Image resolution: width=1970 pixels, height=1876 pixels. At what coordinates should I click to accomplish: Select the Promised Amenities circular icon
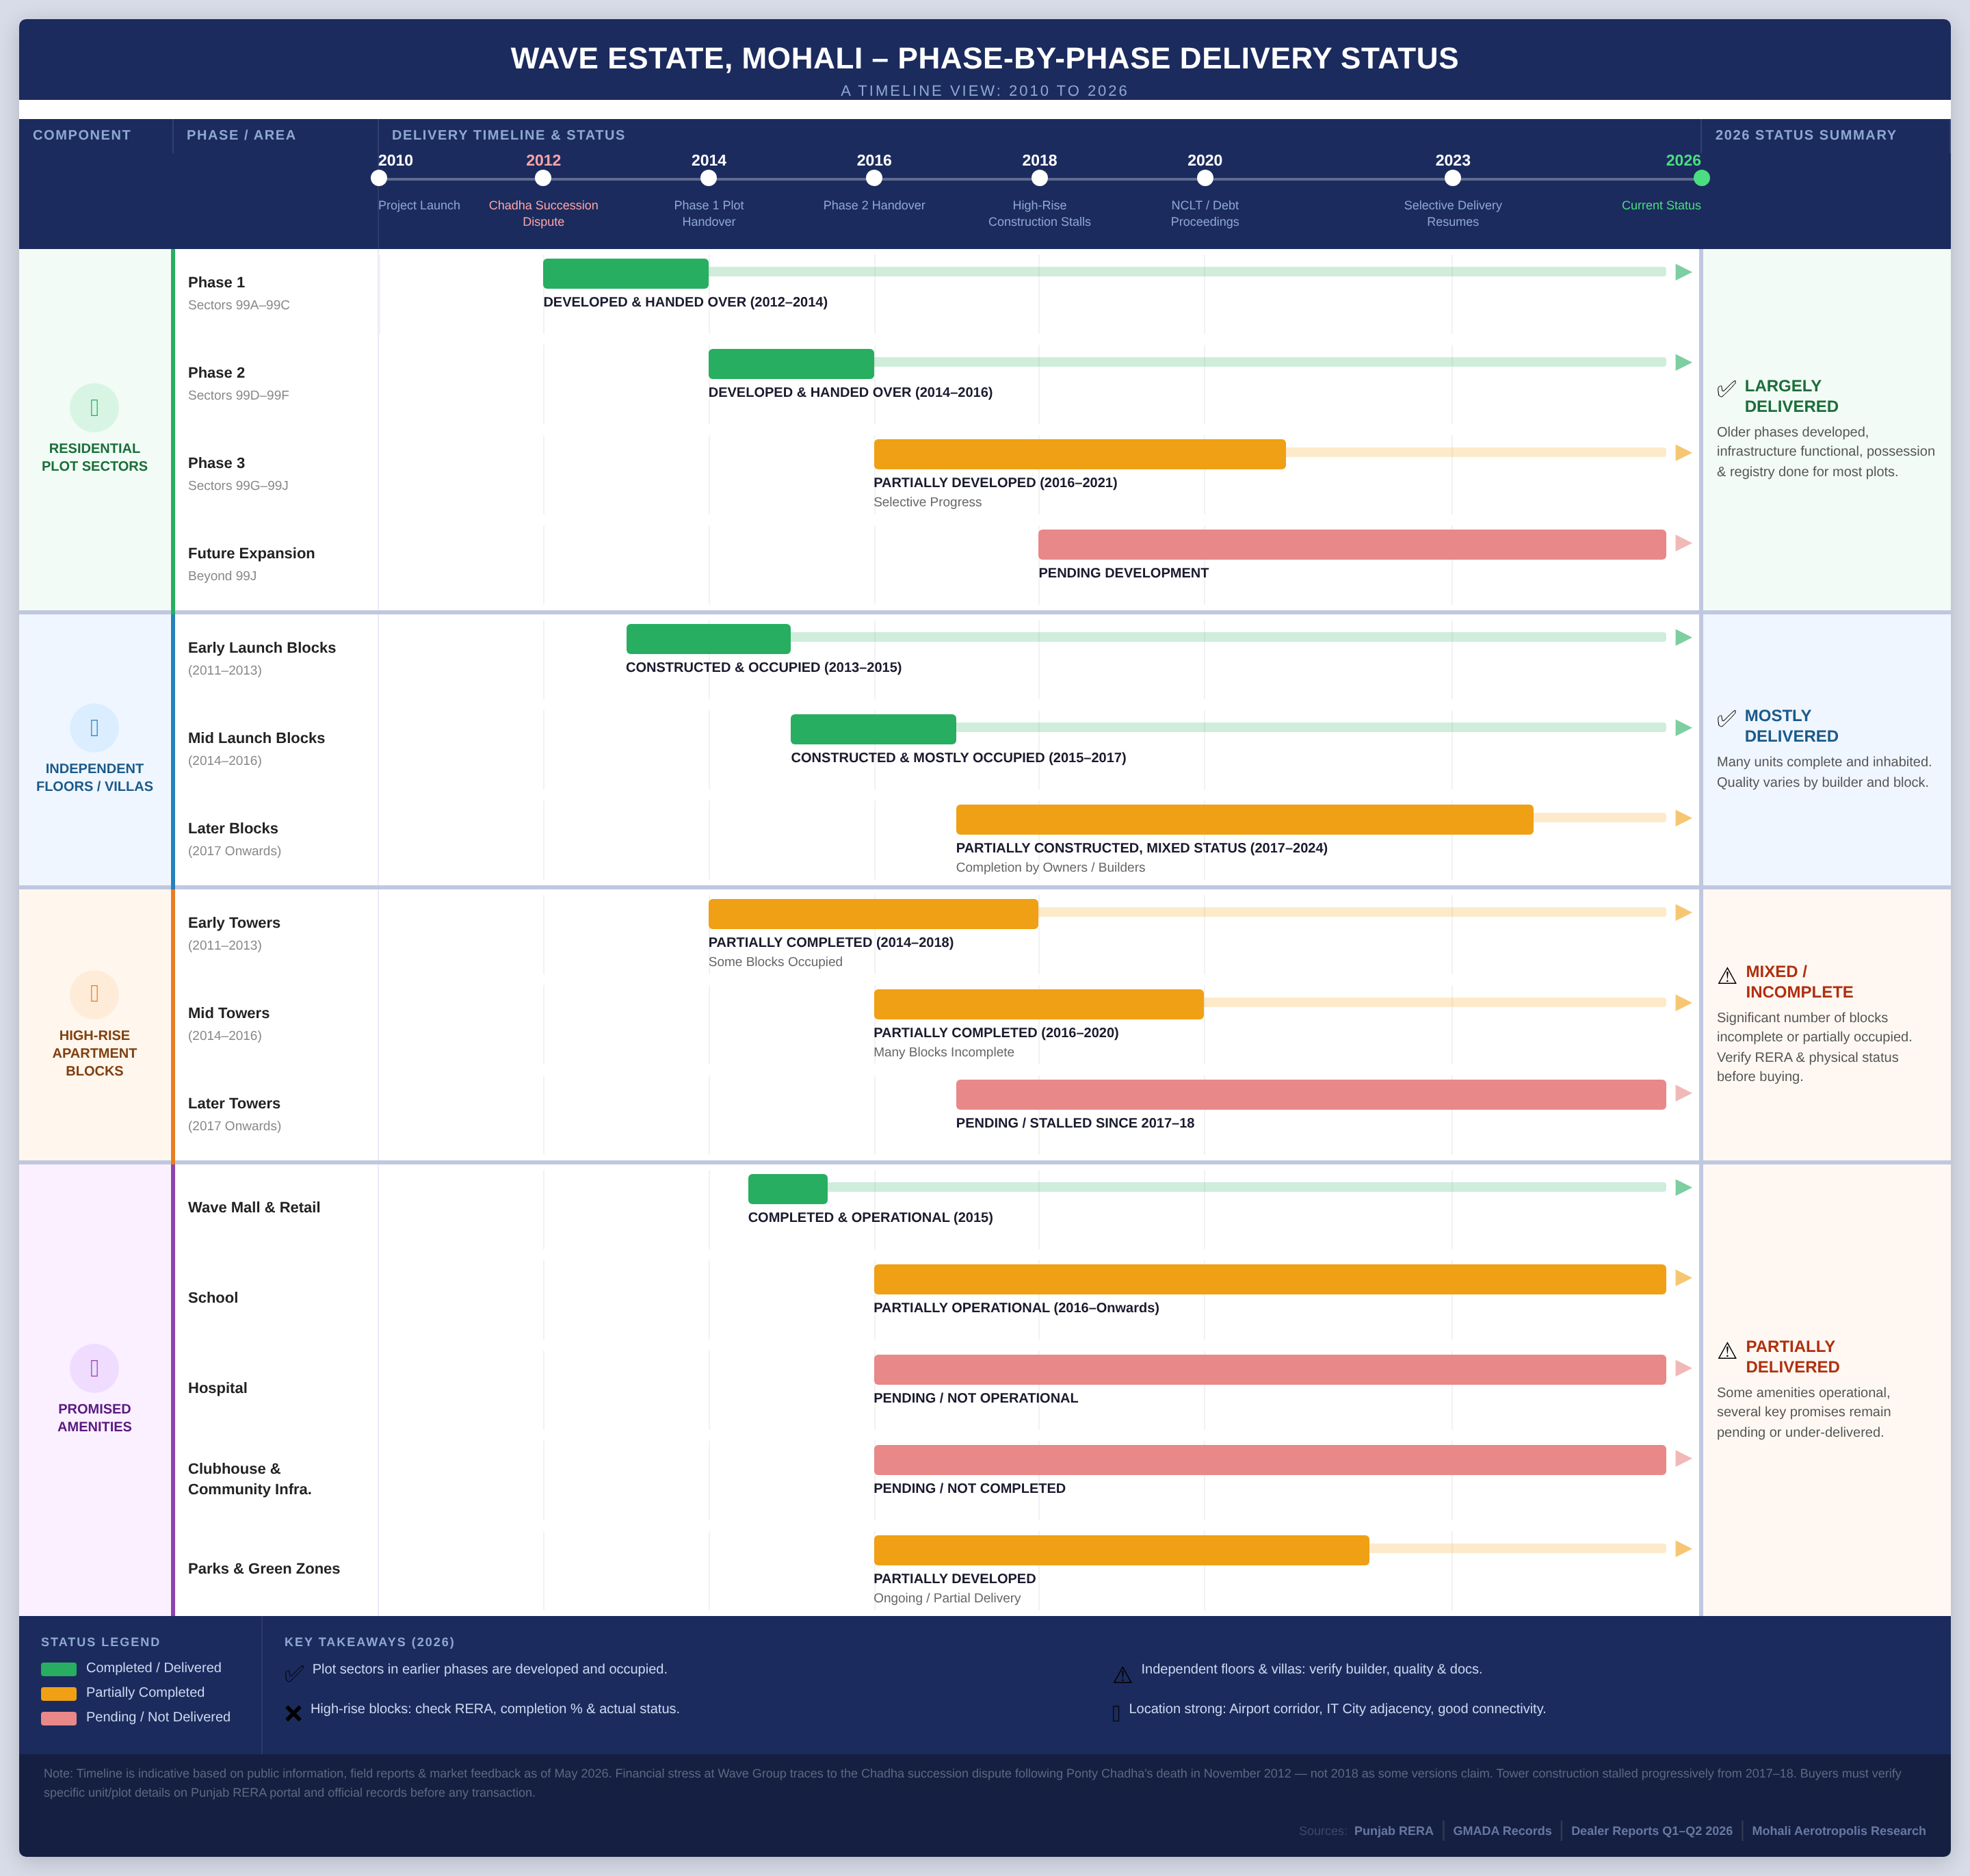94,1368
